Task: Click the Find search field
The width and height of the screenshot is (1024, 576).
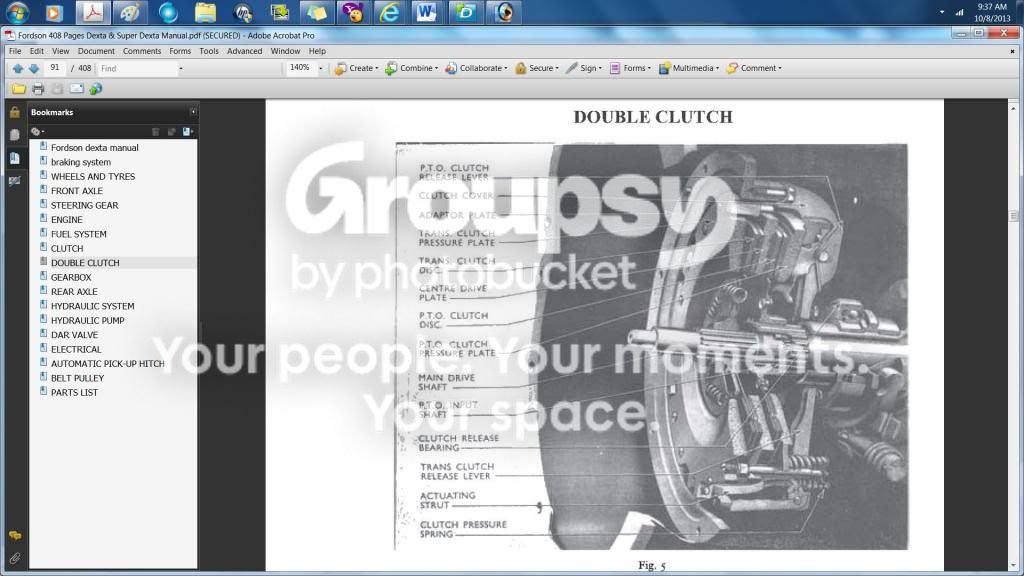Action: (x=137, y=69)
